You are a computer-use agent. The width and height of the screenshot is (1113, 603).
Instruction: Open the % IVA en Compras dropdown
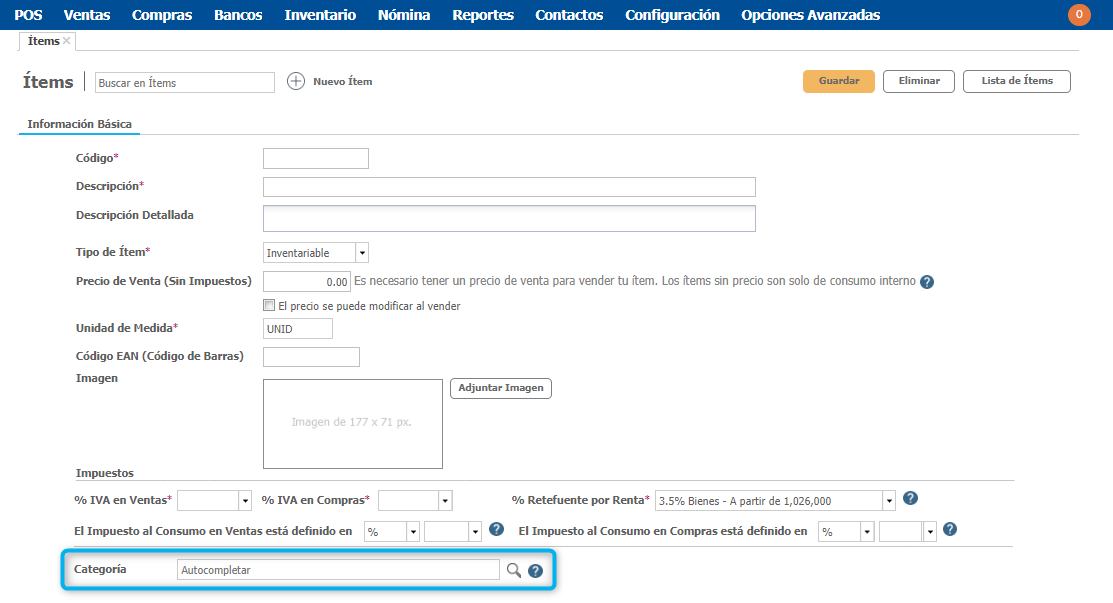(x=445, y=501)
